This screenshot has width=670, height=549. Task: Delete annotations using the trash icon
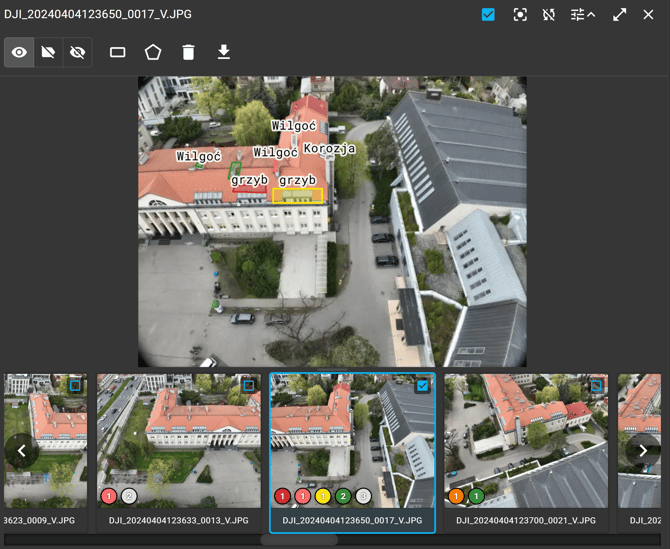point(188,53)
